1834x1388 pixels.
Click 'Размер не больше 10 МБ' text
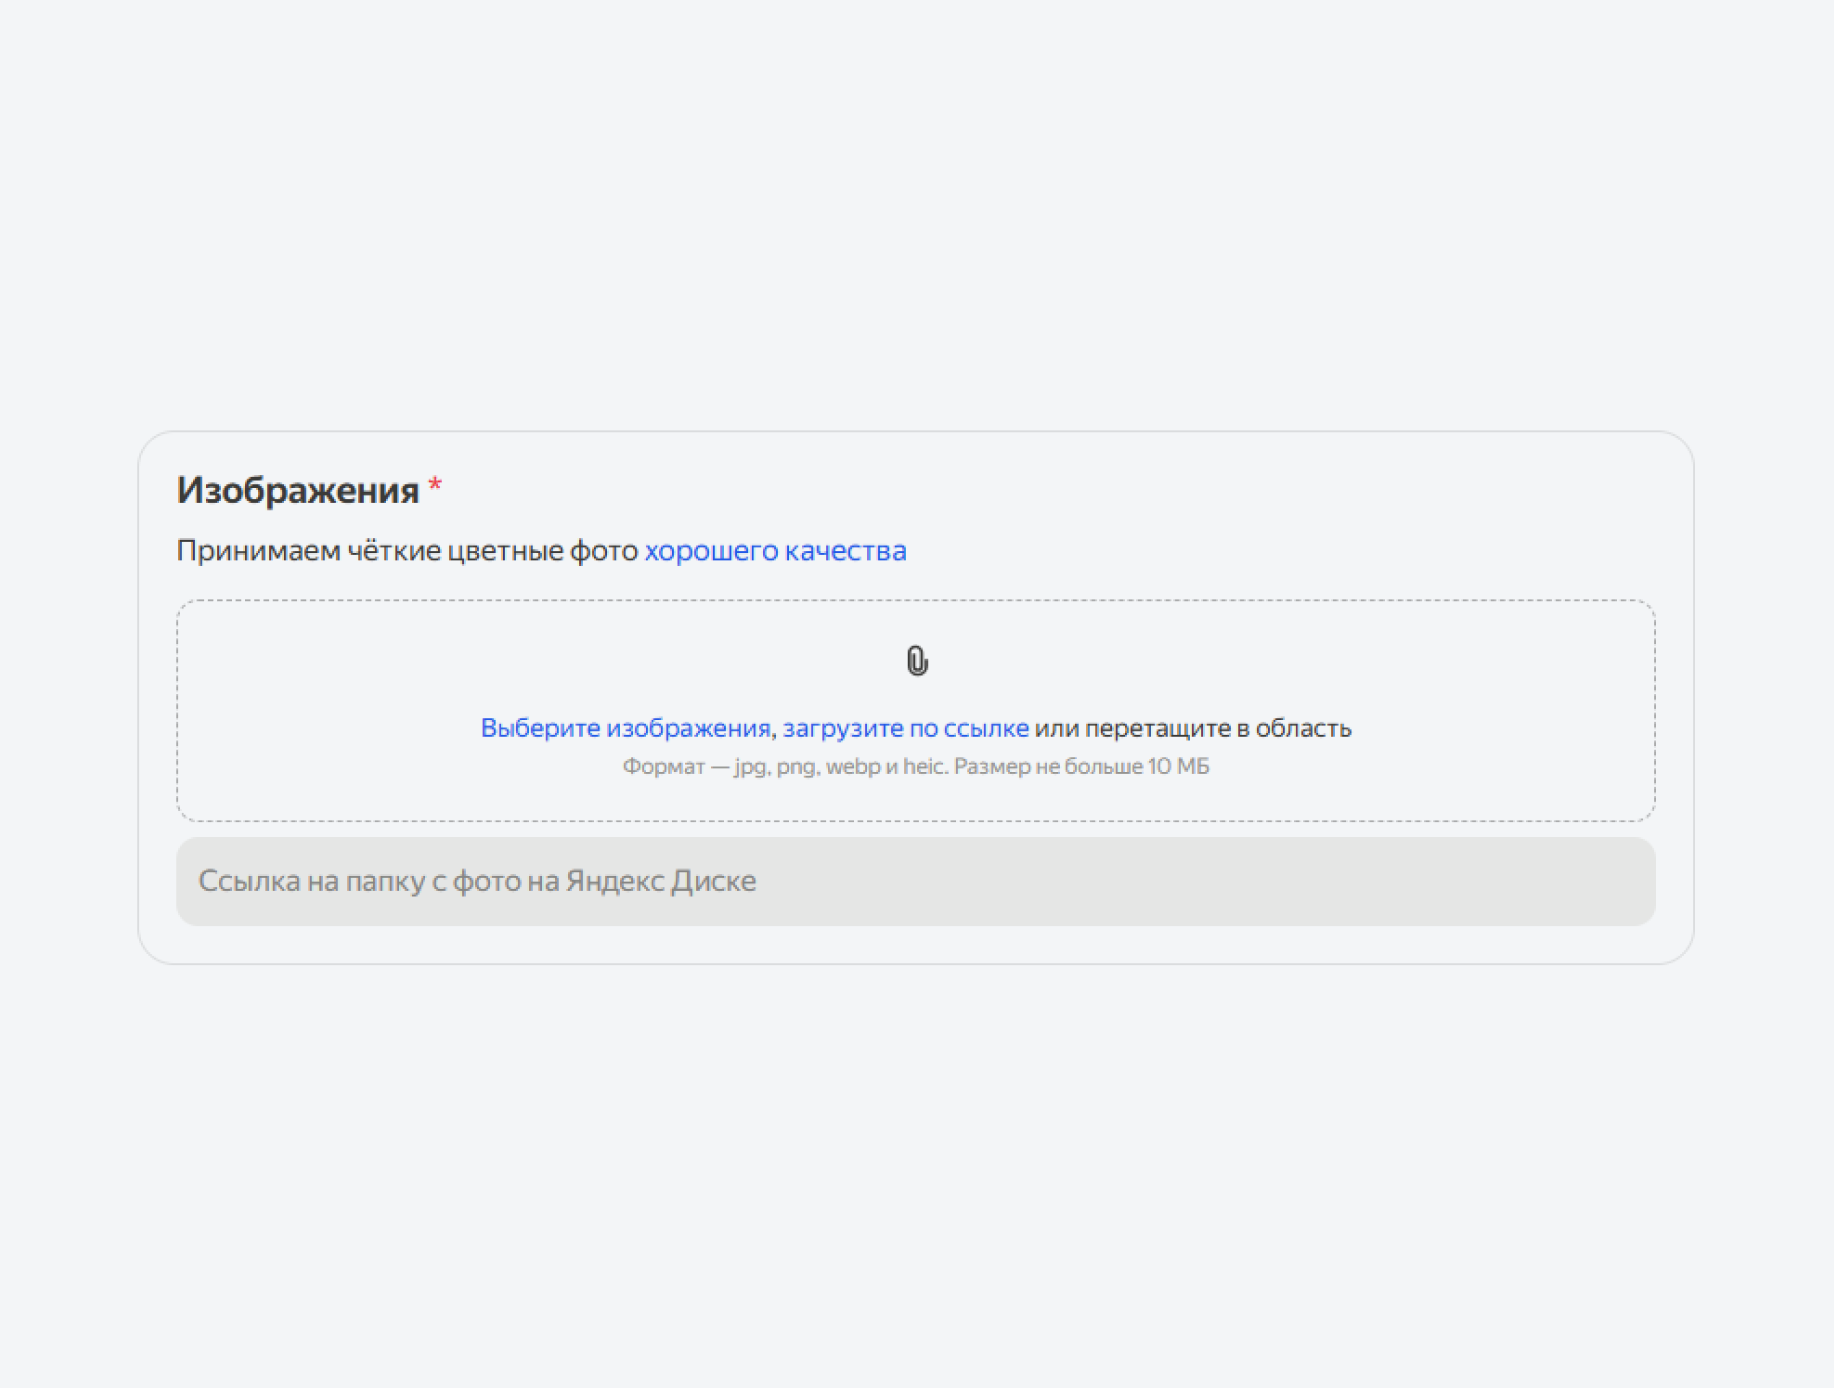click(1081, 767)
